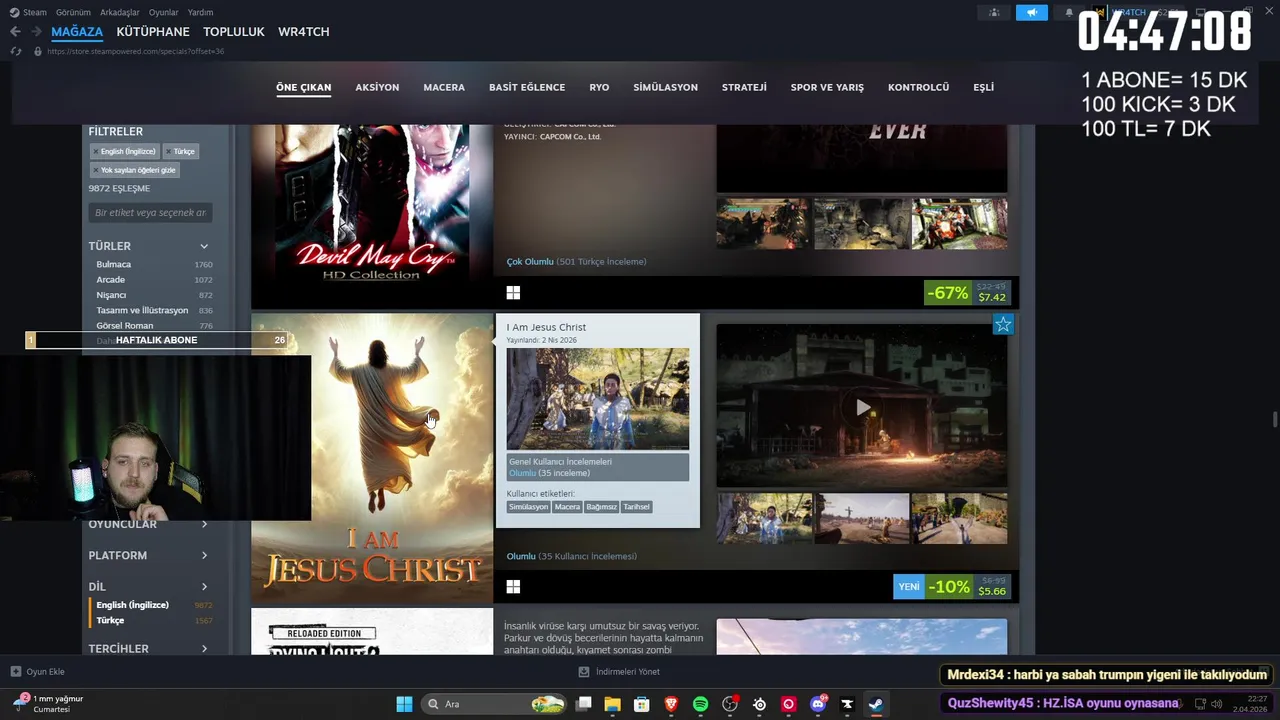This screenshot has width=1280, height=720.
Task: Open SteelSeries app from the taskbar
Action: pos(759,704)
